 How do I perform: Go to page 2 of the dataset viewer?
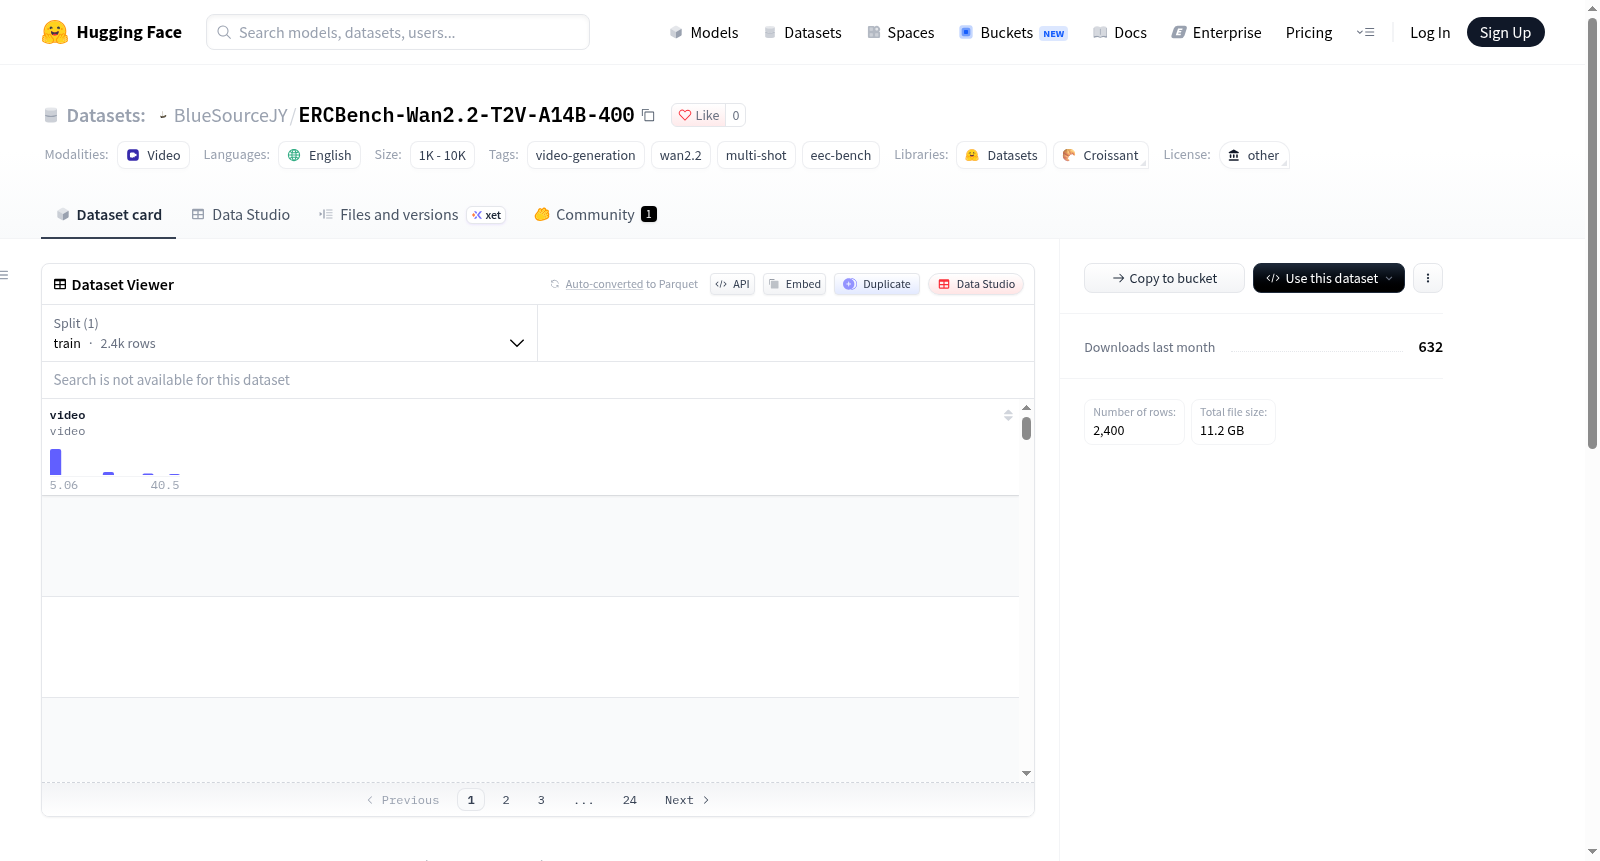click(506, 800)
